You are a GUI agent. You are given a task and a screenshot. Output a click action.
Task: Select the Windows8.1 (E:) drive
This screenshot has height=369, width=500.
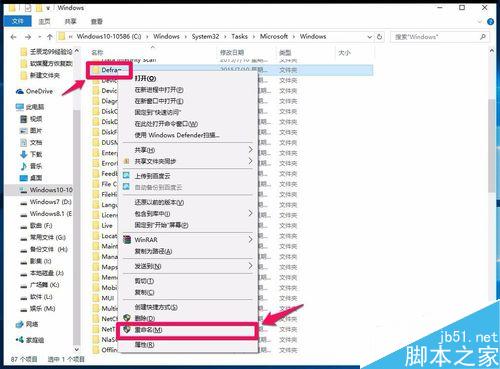pos(46,214)
